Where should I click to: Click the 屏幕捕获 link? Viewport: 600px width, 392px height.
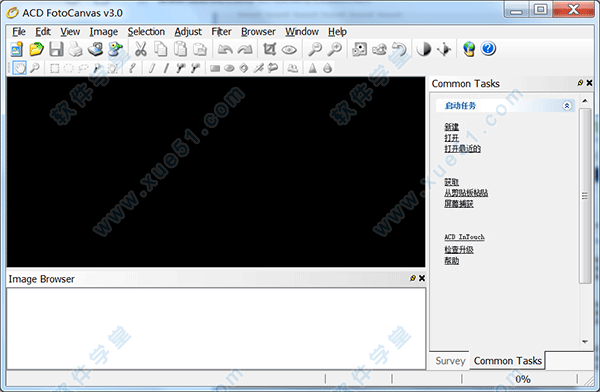(x=459, y=204)
